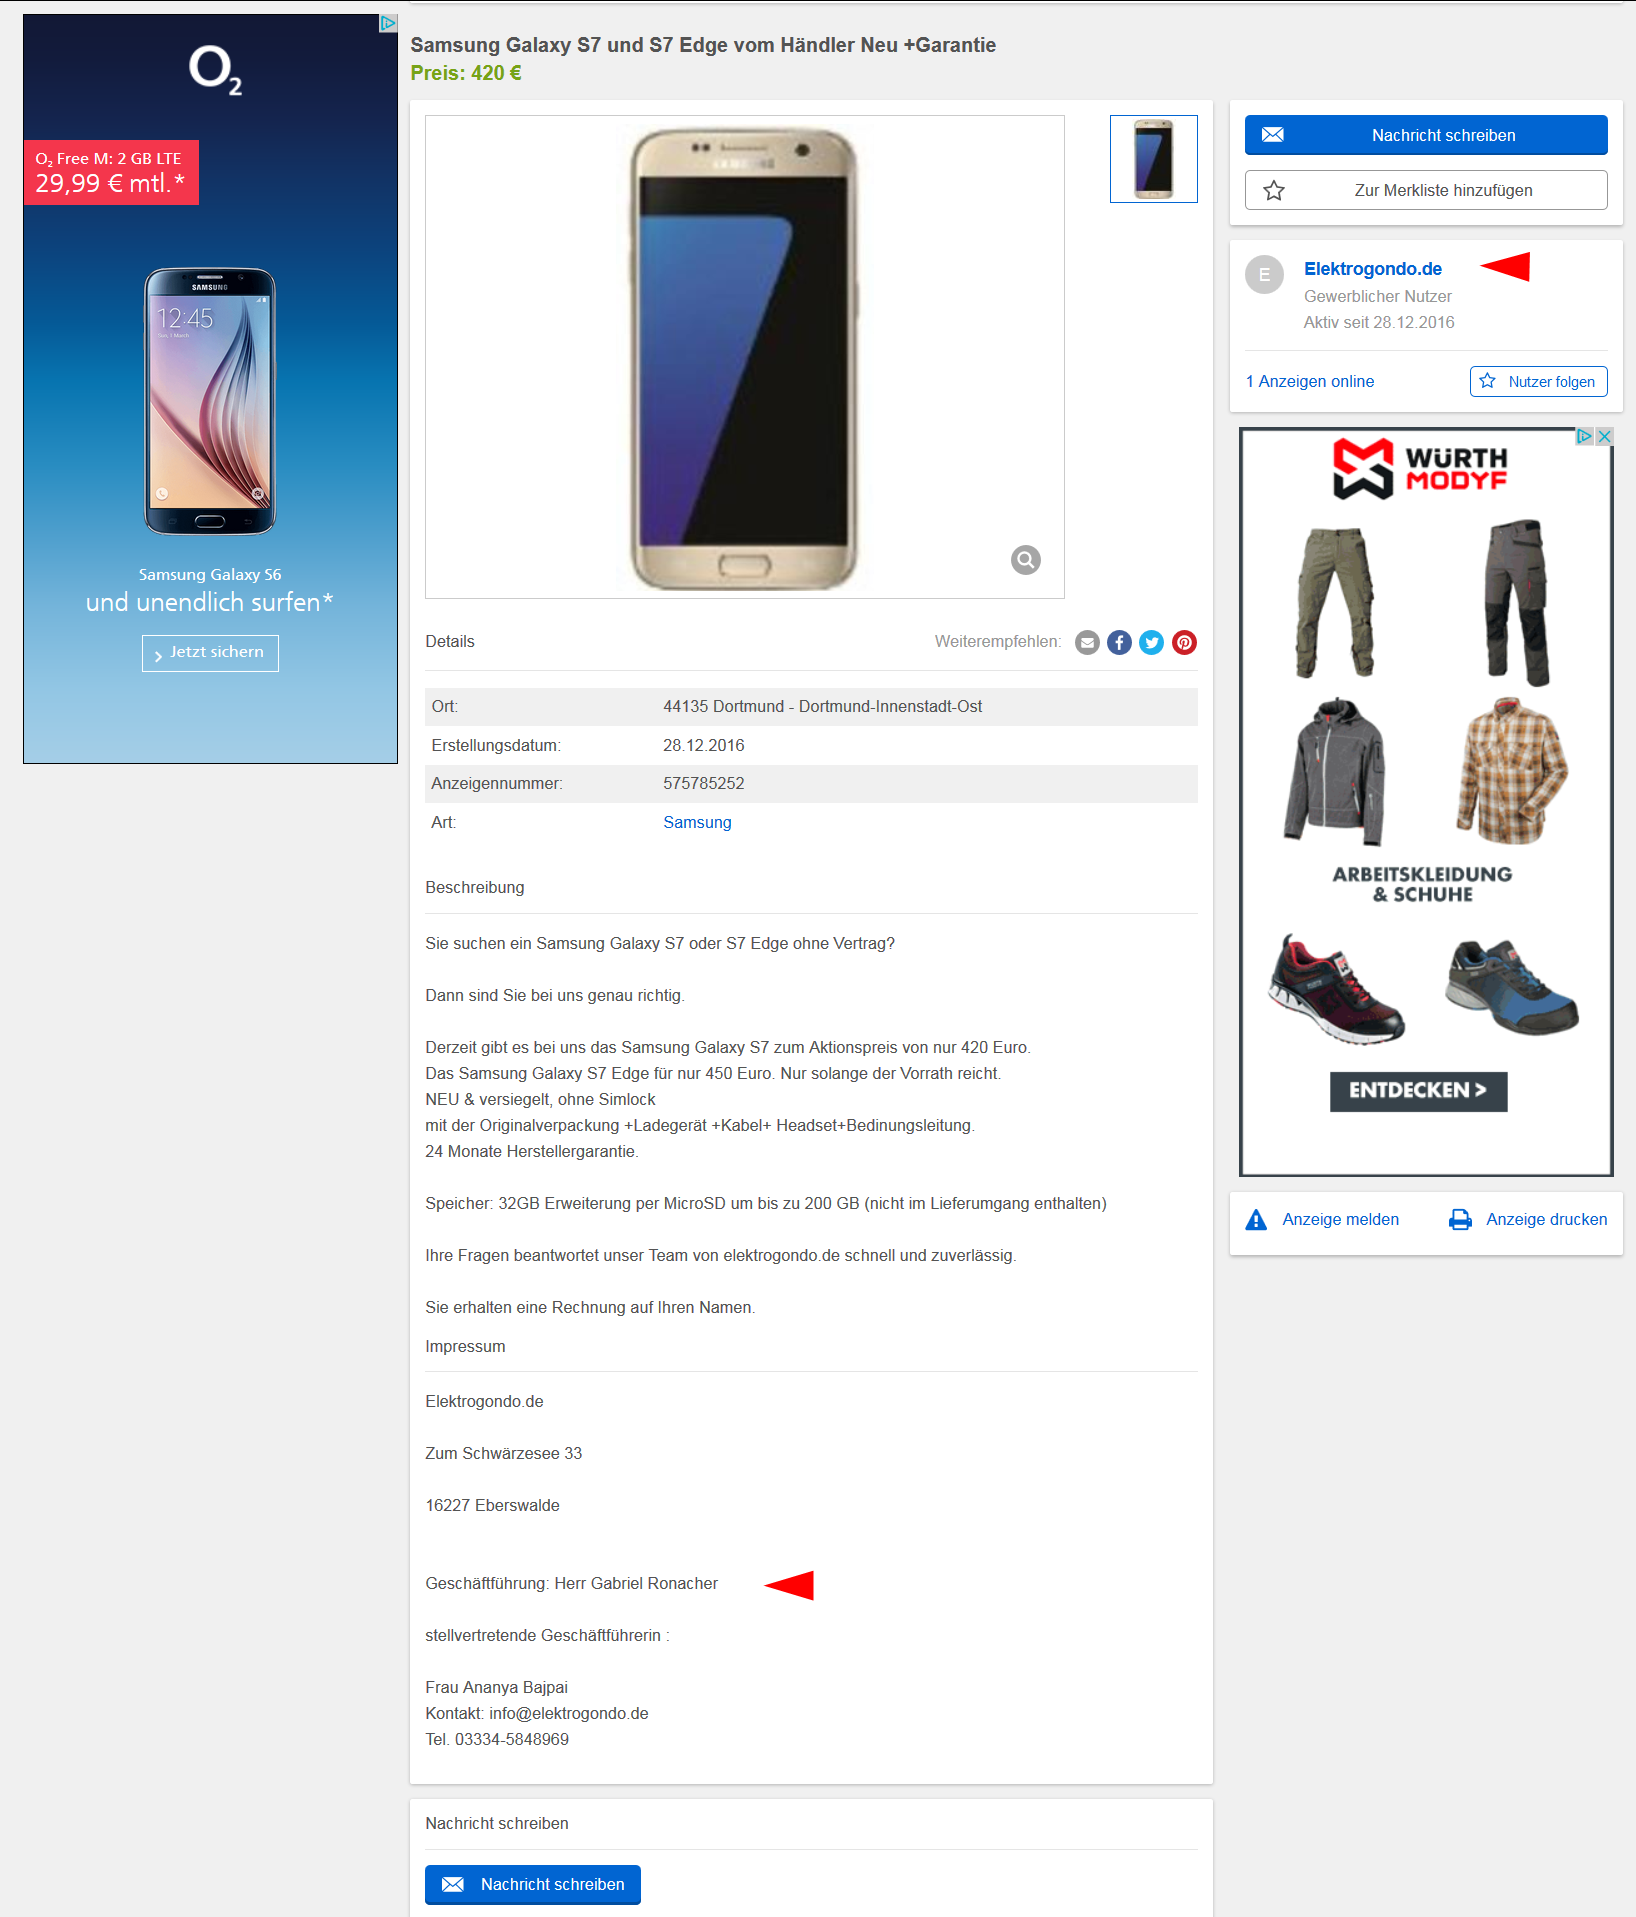Image resolution: width=1636 pixels, height=1917 pixels.
Task: Add listing to Merkliste
Action: (1426, 190)
